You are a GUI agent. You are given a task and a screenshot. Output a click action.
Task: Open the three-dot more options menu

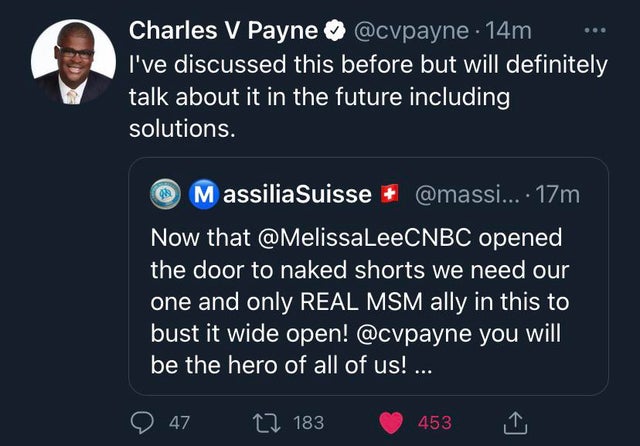coord(596,30)
